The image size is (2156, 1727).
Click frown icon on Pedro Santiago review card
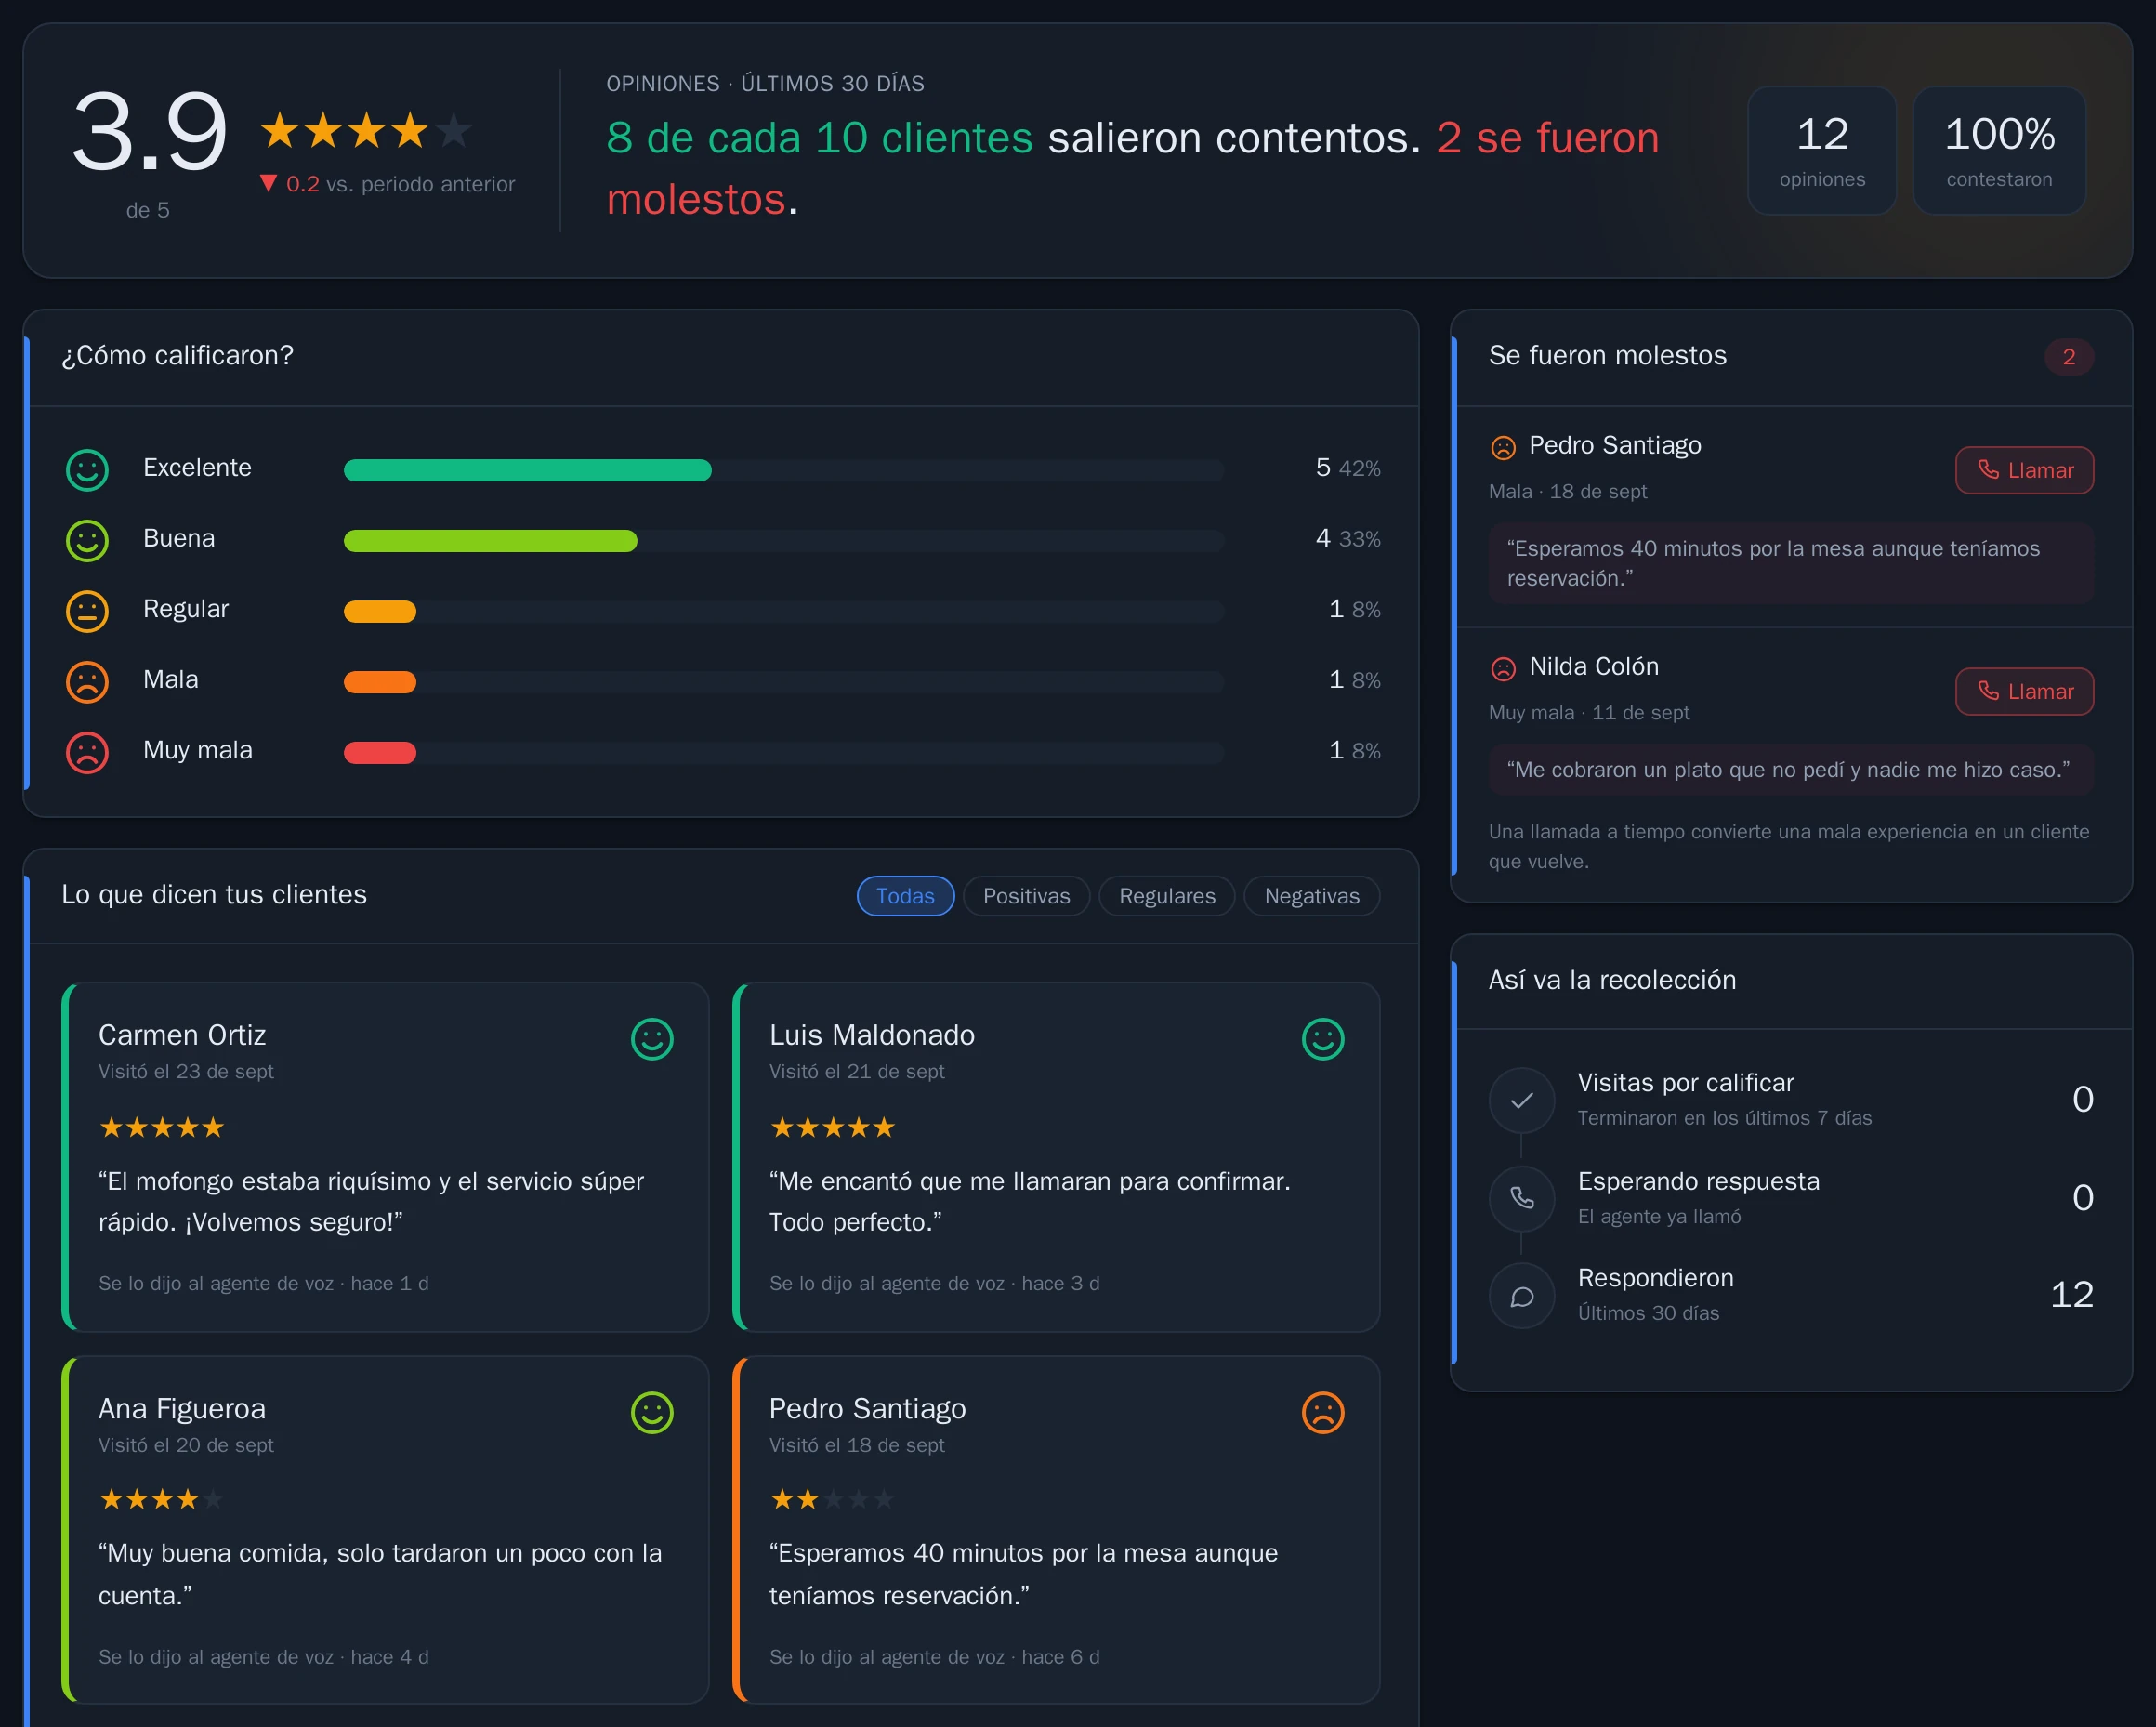1322,1412
